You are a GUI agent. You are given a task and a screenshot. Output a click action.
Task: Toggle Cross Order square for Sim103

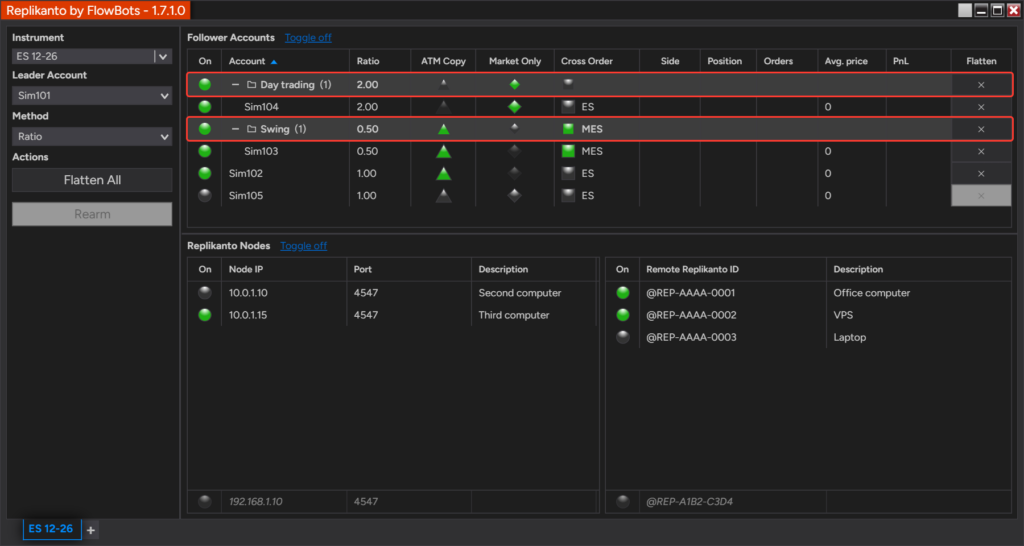click(x=568, y=151)
